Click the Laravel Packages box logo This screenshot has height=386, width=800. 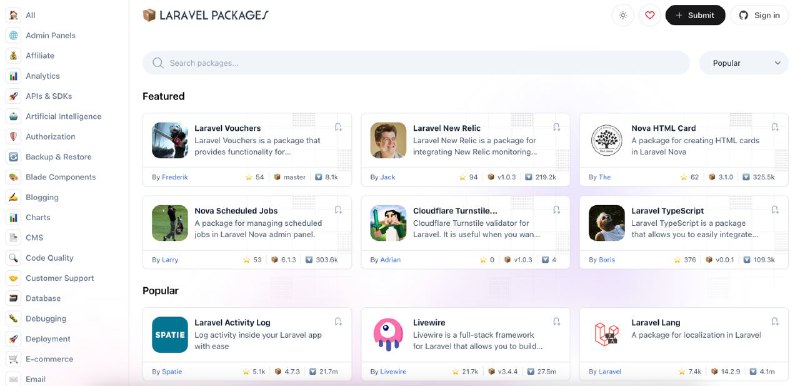click(x=149, y=15)
